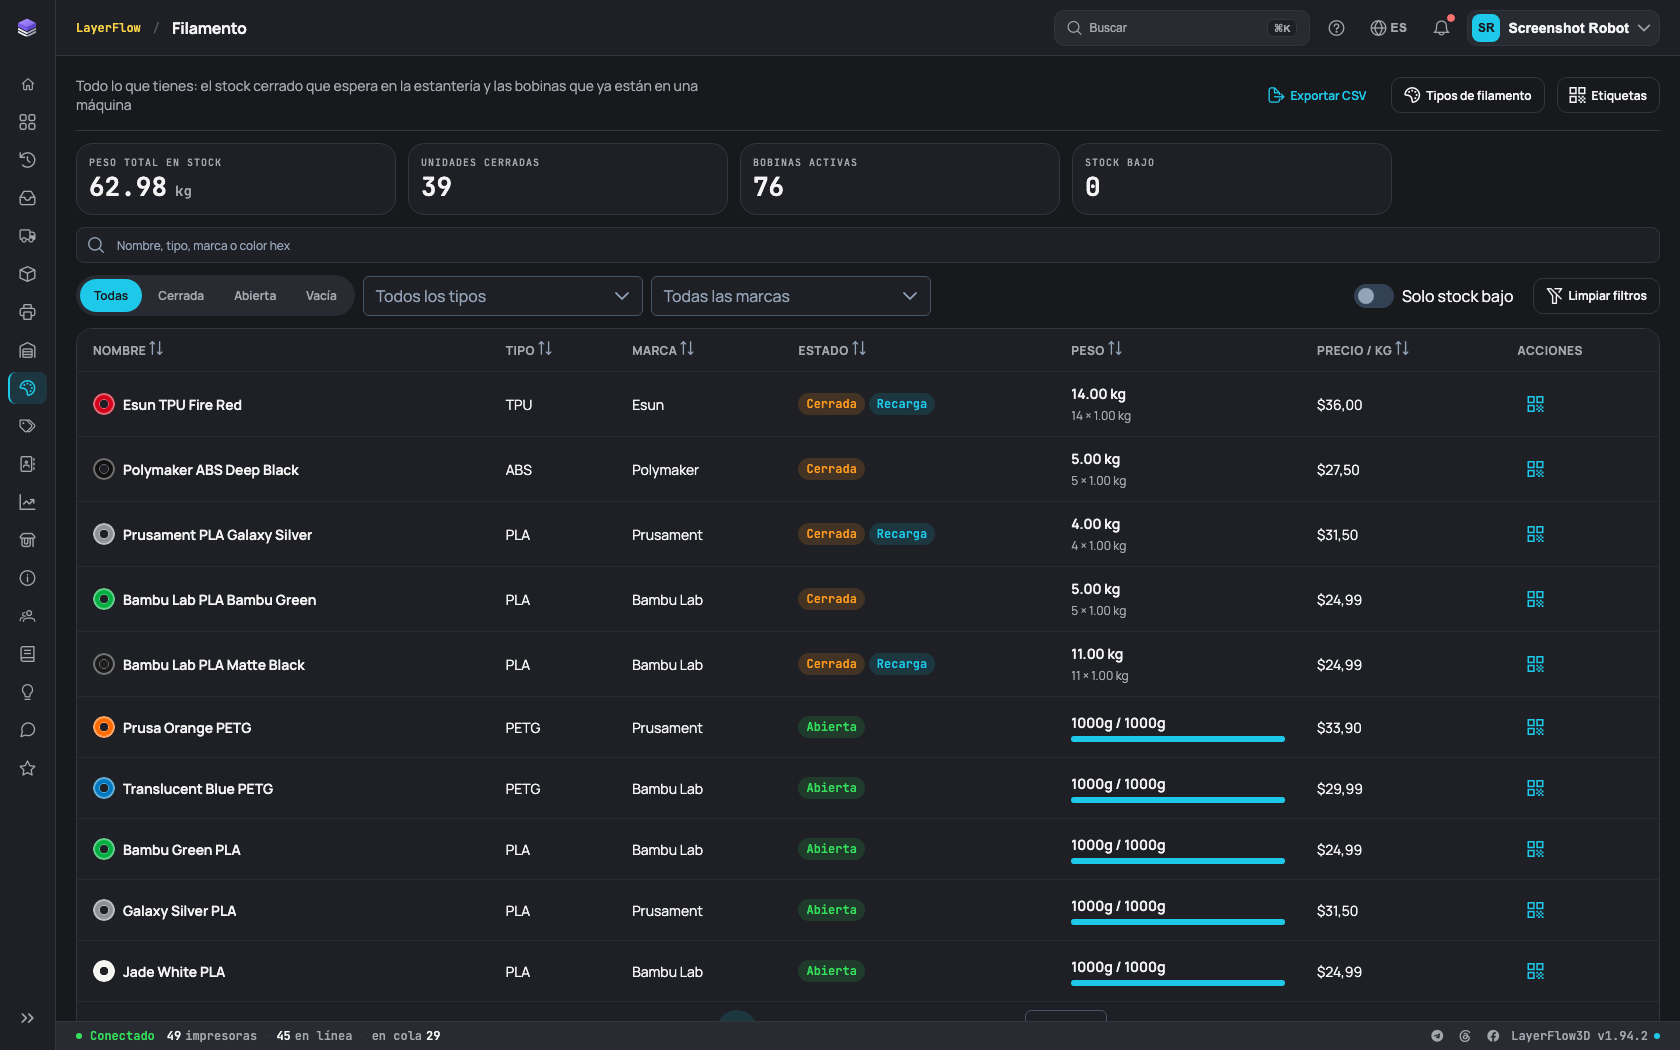Open the notifications bell icon
This screenshot has height=1050, width=1680.
1441,28
